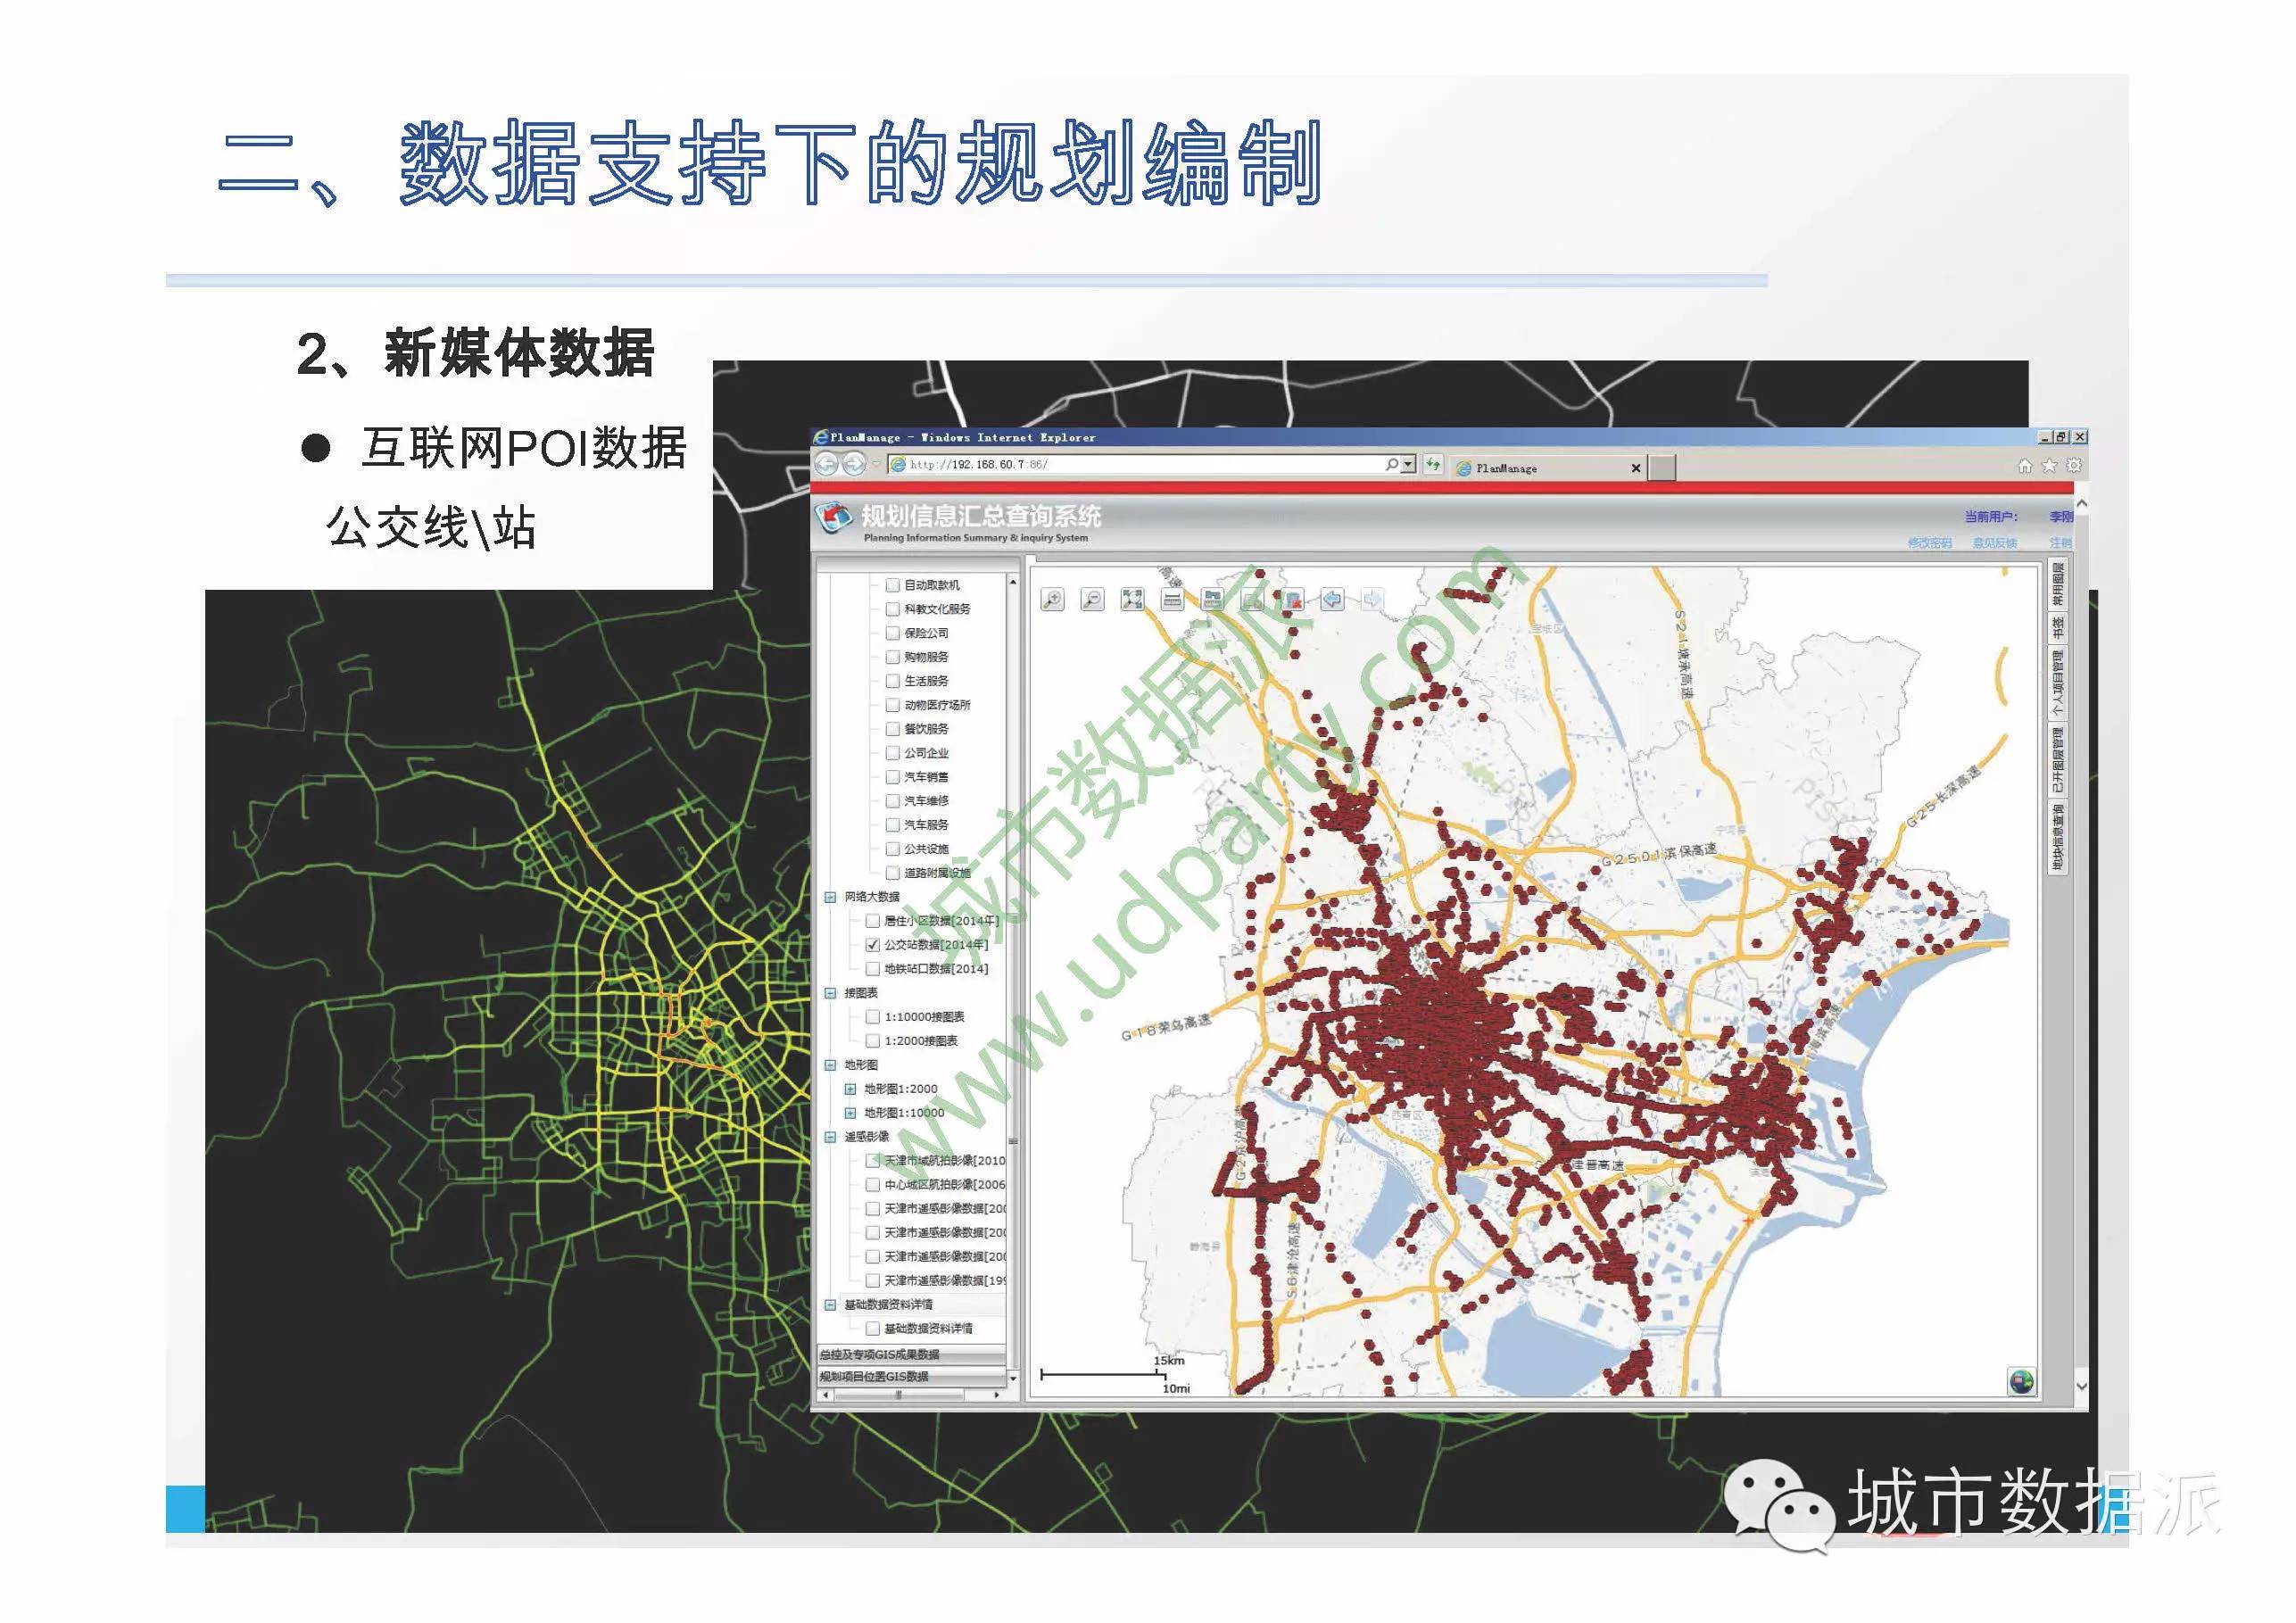The width and height of the screenshot is (2296, 1623).
Task: Check the 公共设施 layer checkbox
Action: [892, 849]
